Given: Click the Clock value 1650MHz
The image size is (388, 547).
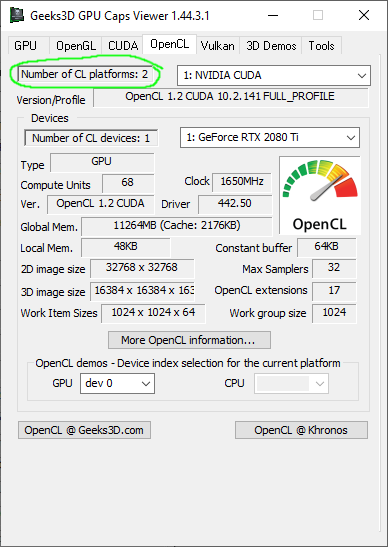Looking at the screenshot, I should click(x=241, y=182).
